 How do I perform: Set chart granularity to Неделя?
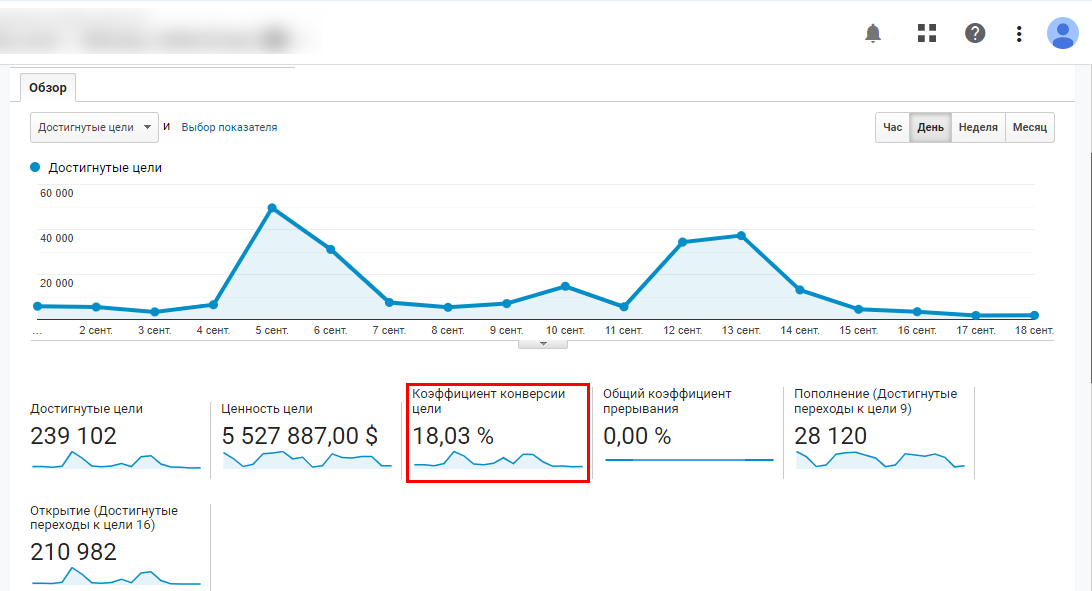point(977,128)
